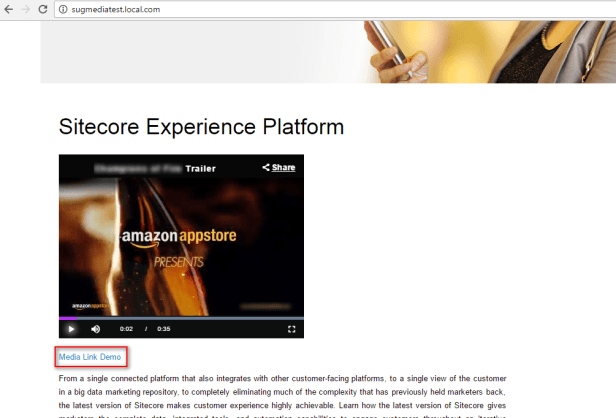Select the Sitecore Experience Platform heading
Screen dimensions: 616x418
click(201, 126)
